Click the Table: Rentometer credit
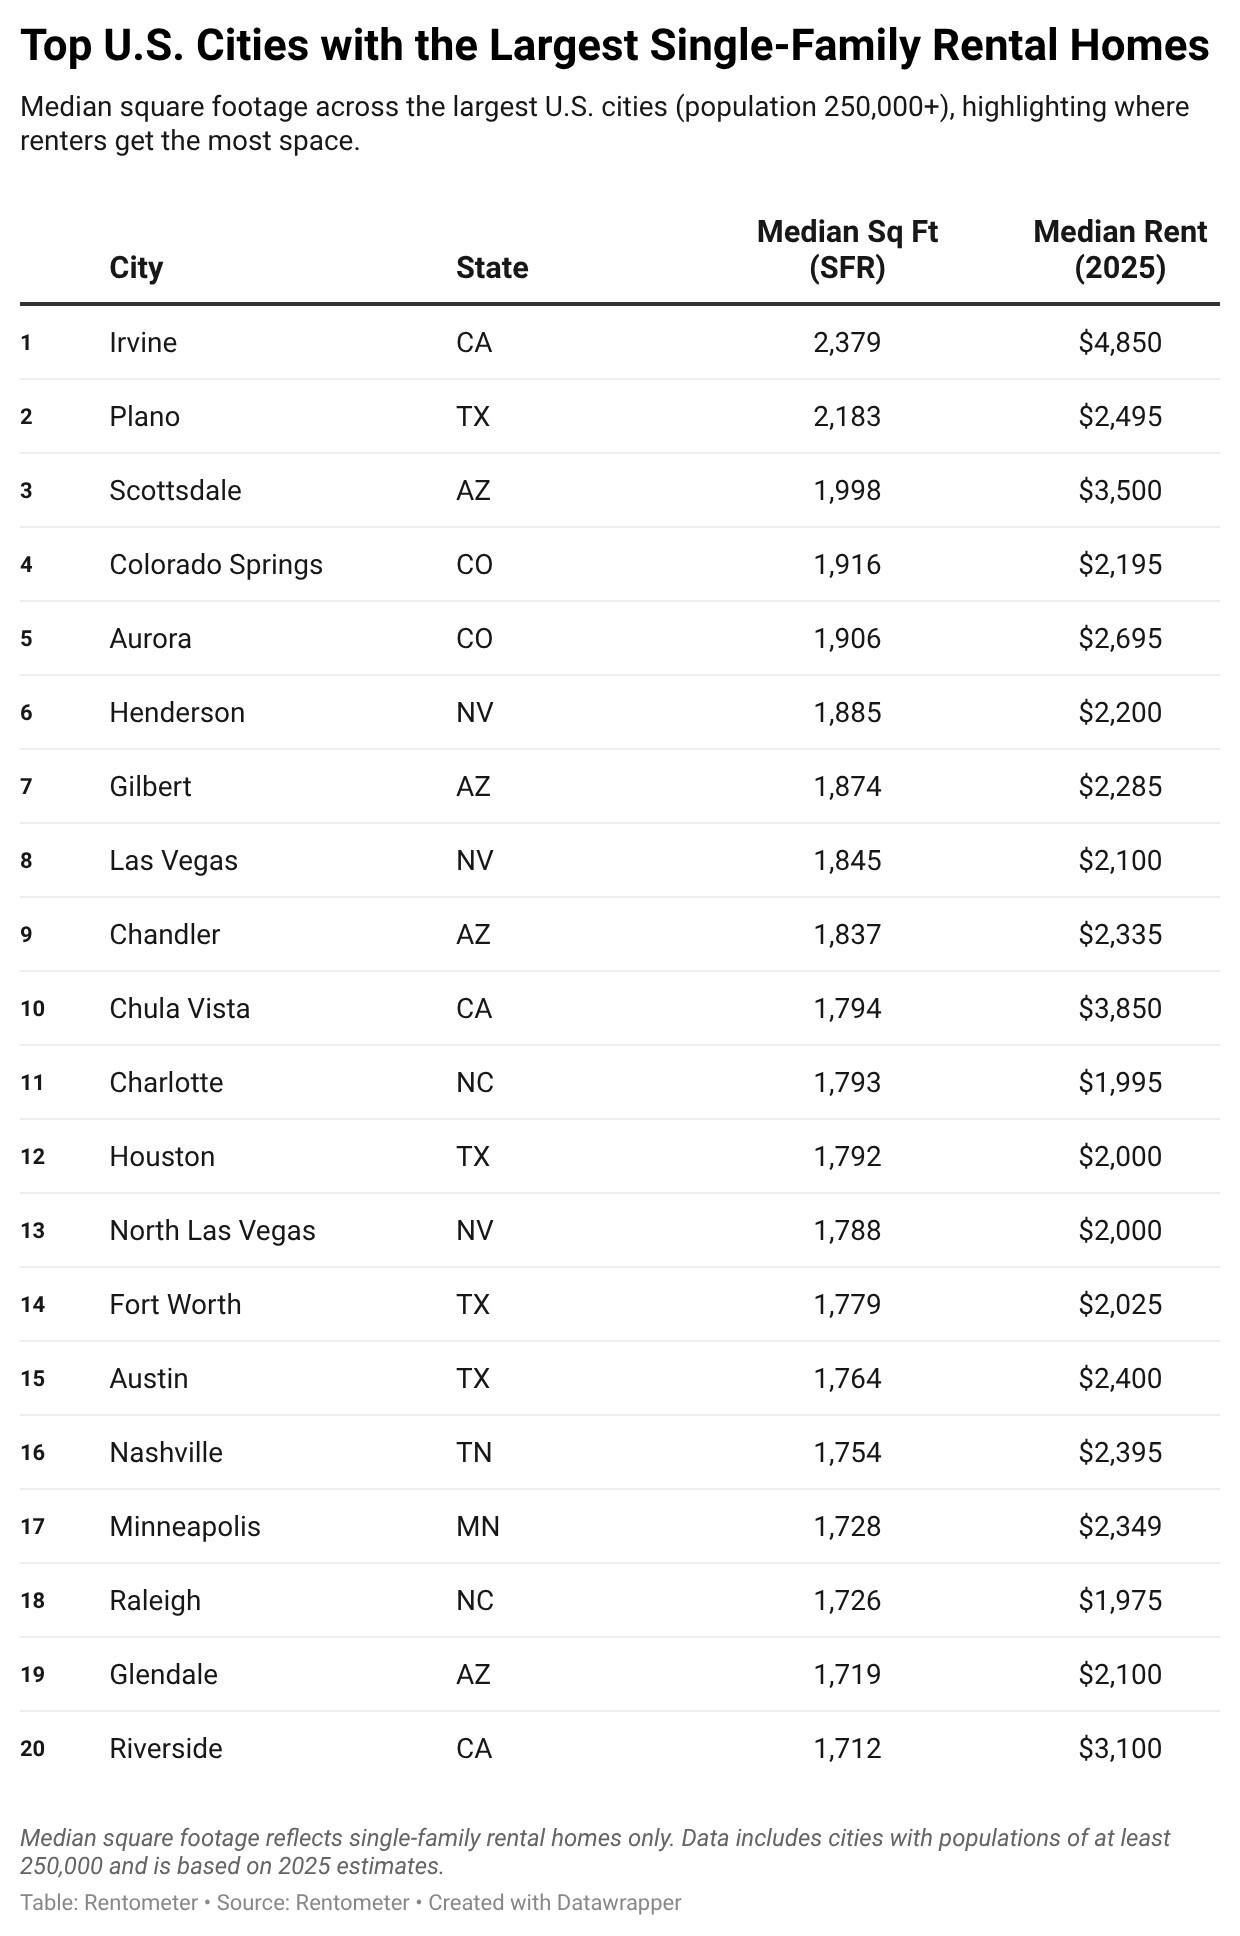Screen dimensions: 1240x1936 coord(108,1902)
